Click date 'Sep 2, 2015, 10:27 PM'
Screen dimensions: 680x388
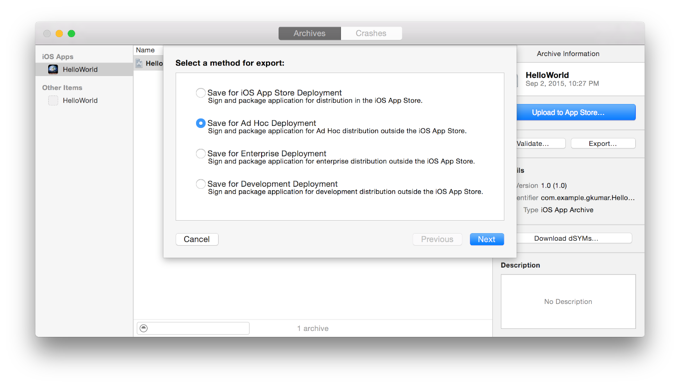(562, 84)
